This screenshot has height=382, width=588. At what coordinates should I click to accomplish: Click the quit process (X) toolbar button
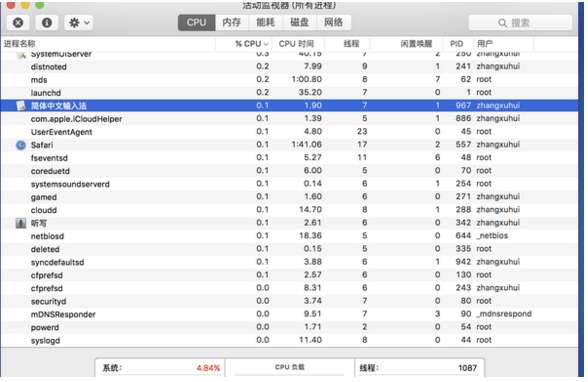(18, 23)
